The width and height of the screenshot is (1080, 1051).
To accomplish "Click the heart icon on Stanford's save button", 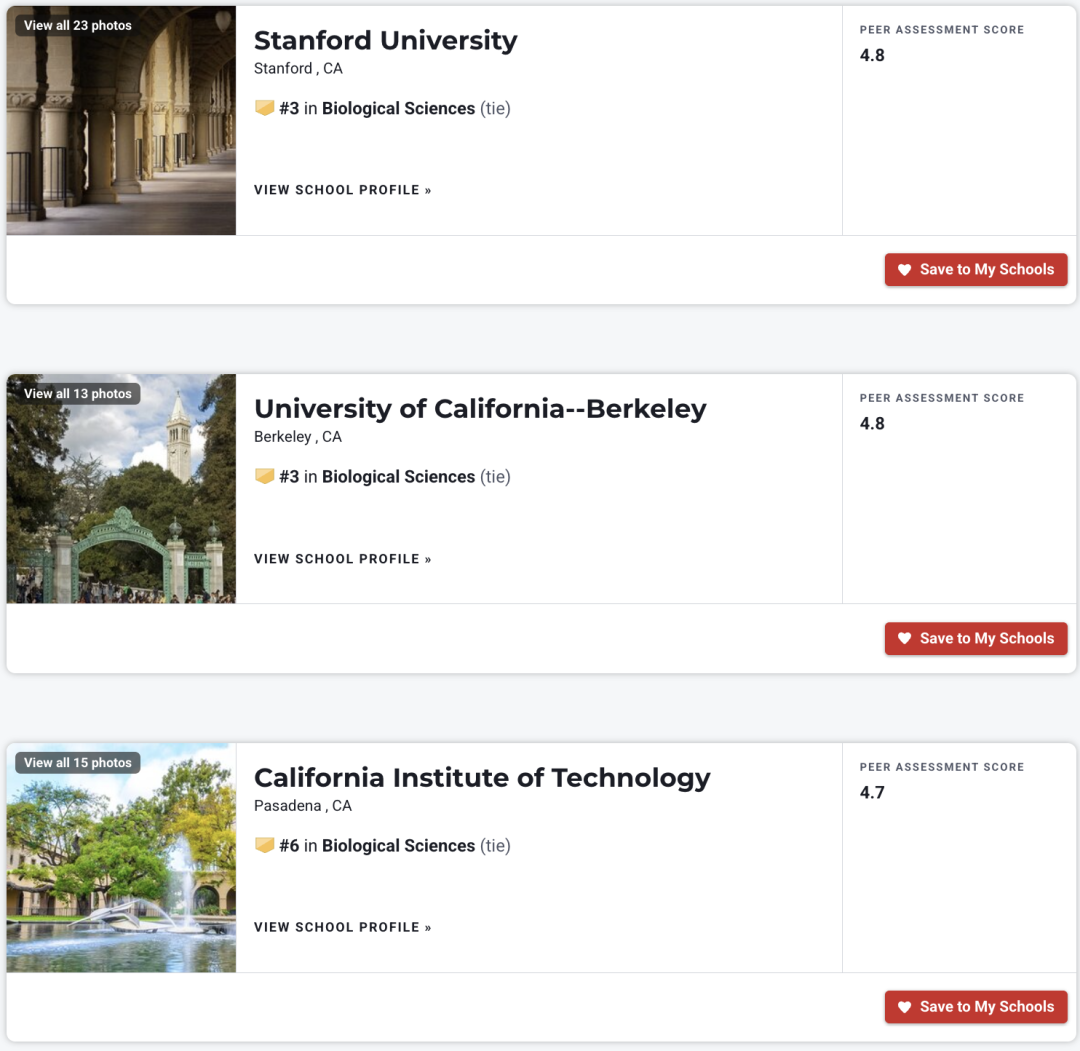I will click(x=904, y=270).
